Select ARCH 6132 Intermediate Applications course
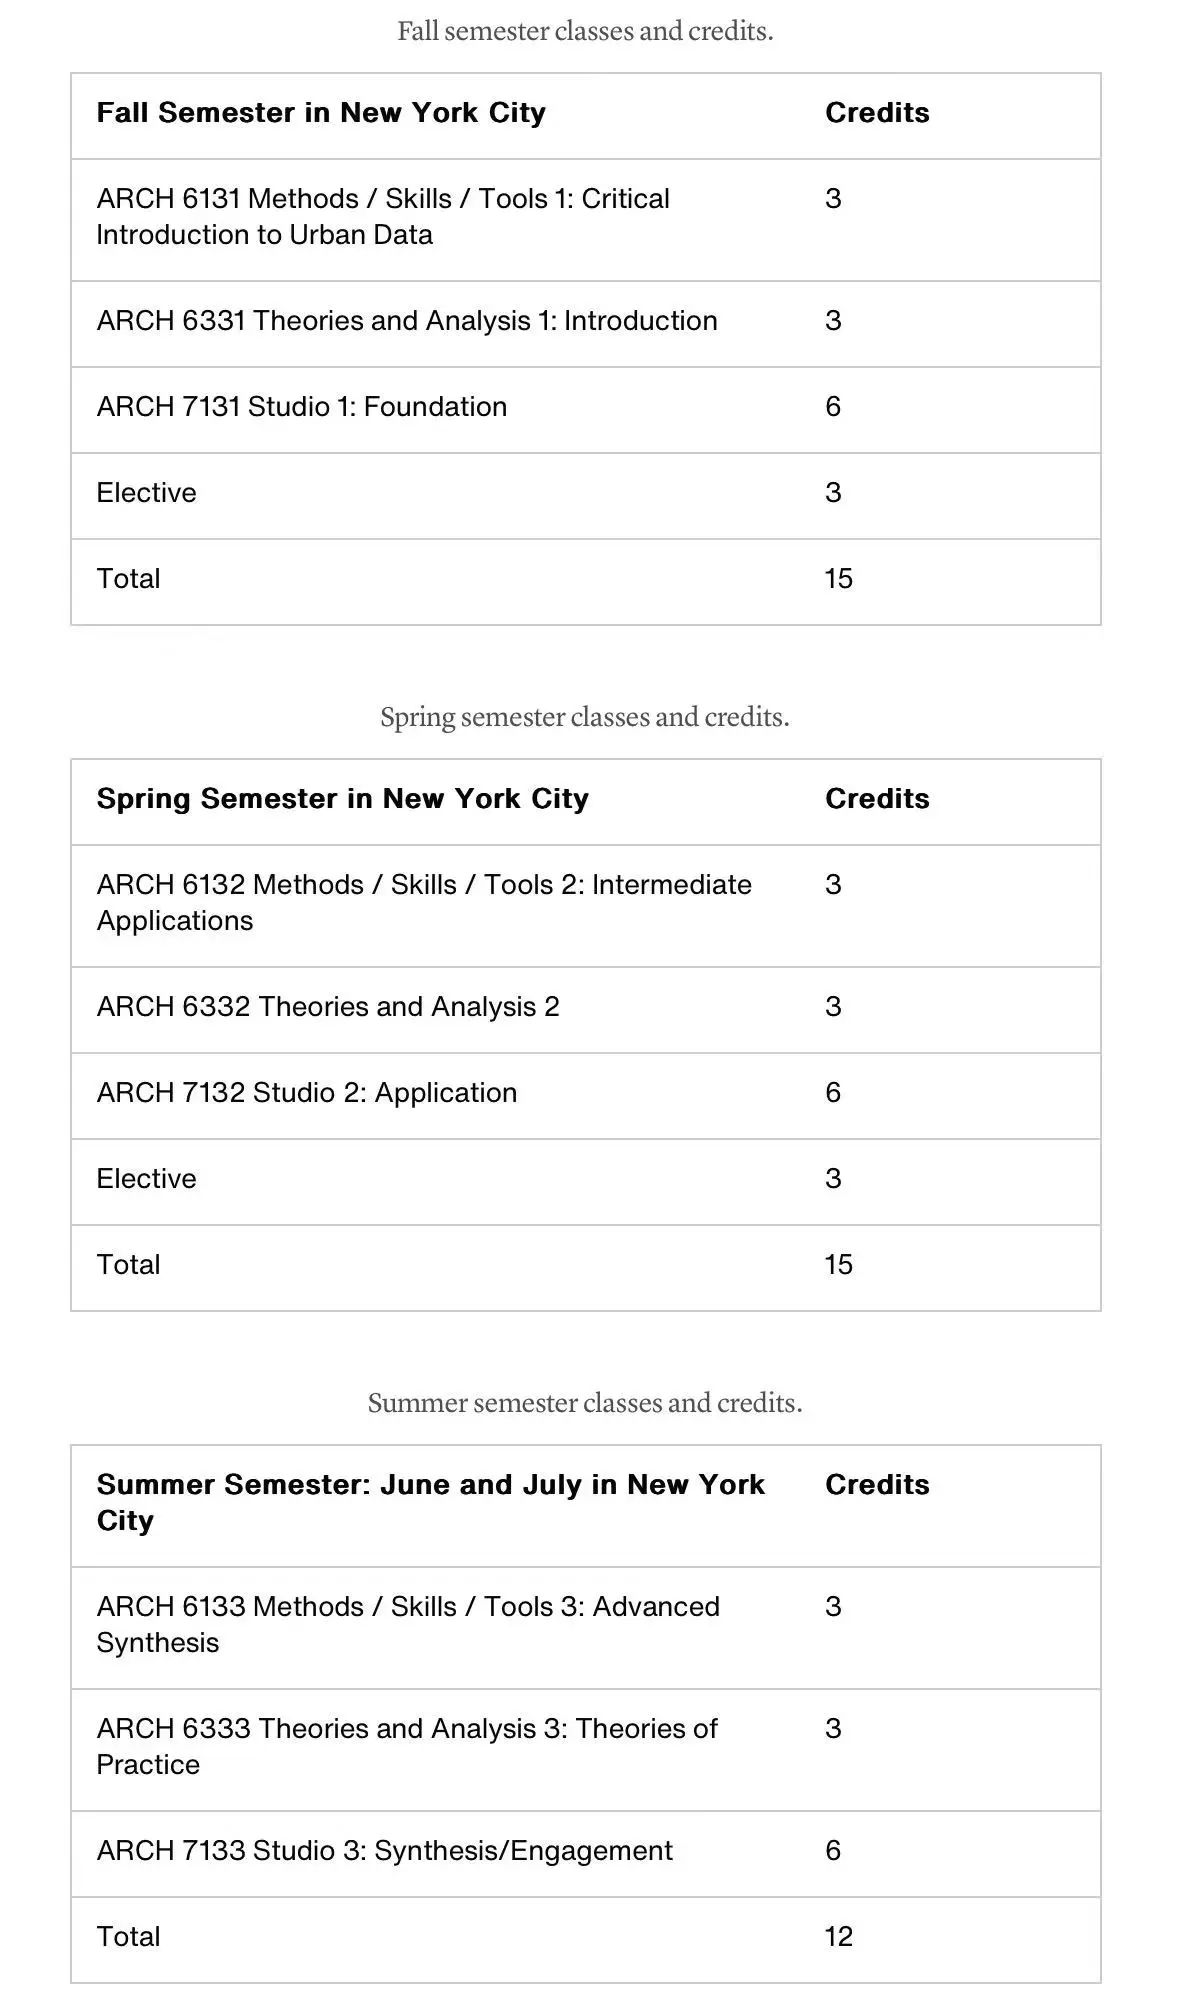The height and width of the screenshot is (1993, 1187). click(424, 903)
